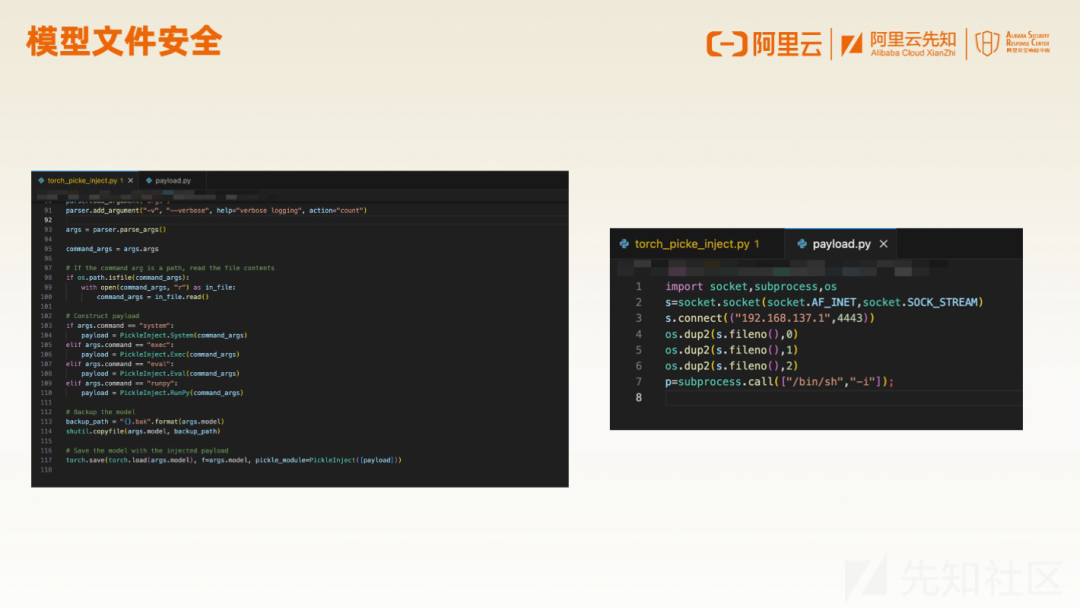Switch to torch_picke_inject.py tab in right editor
This screenshot has height=608, width=1080.
click(696, 244)
